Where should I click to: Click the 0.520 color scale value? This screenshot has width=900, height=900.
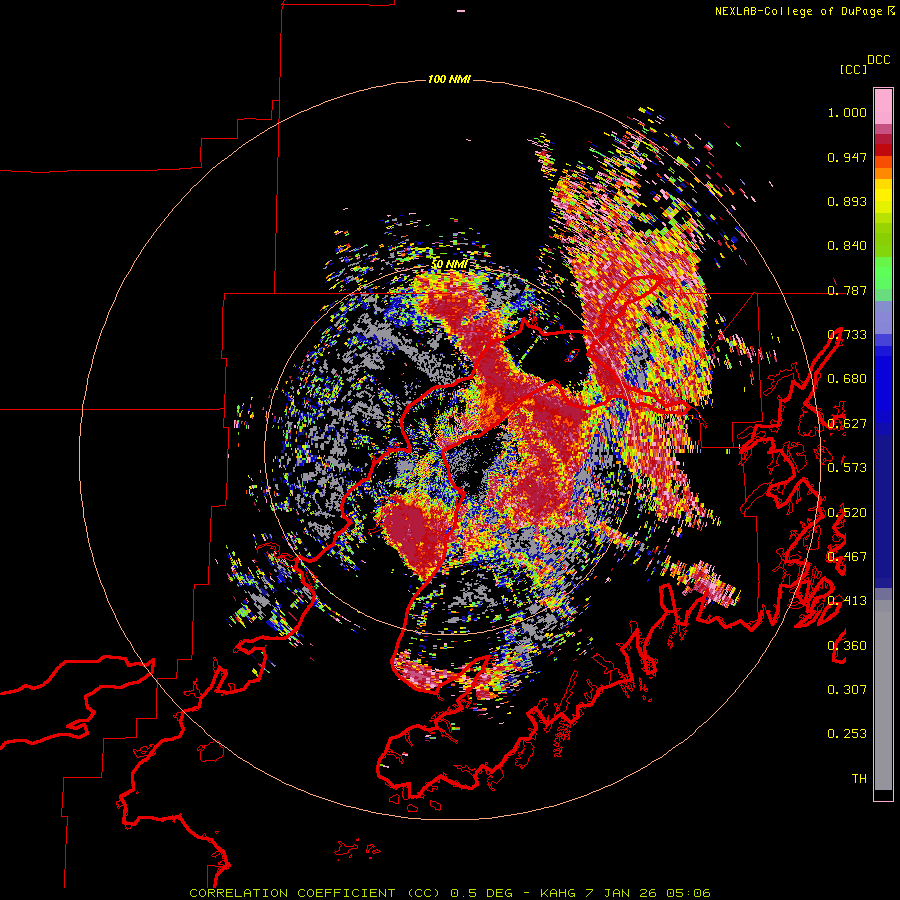click(847, 512)
